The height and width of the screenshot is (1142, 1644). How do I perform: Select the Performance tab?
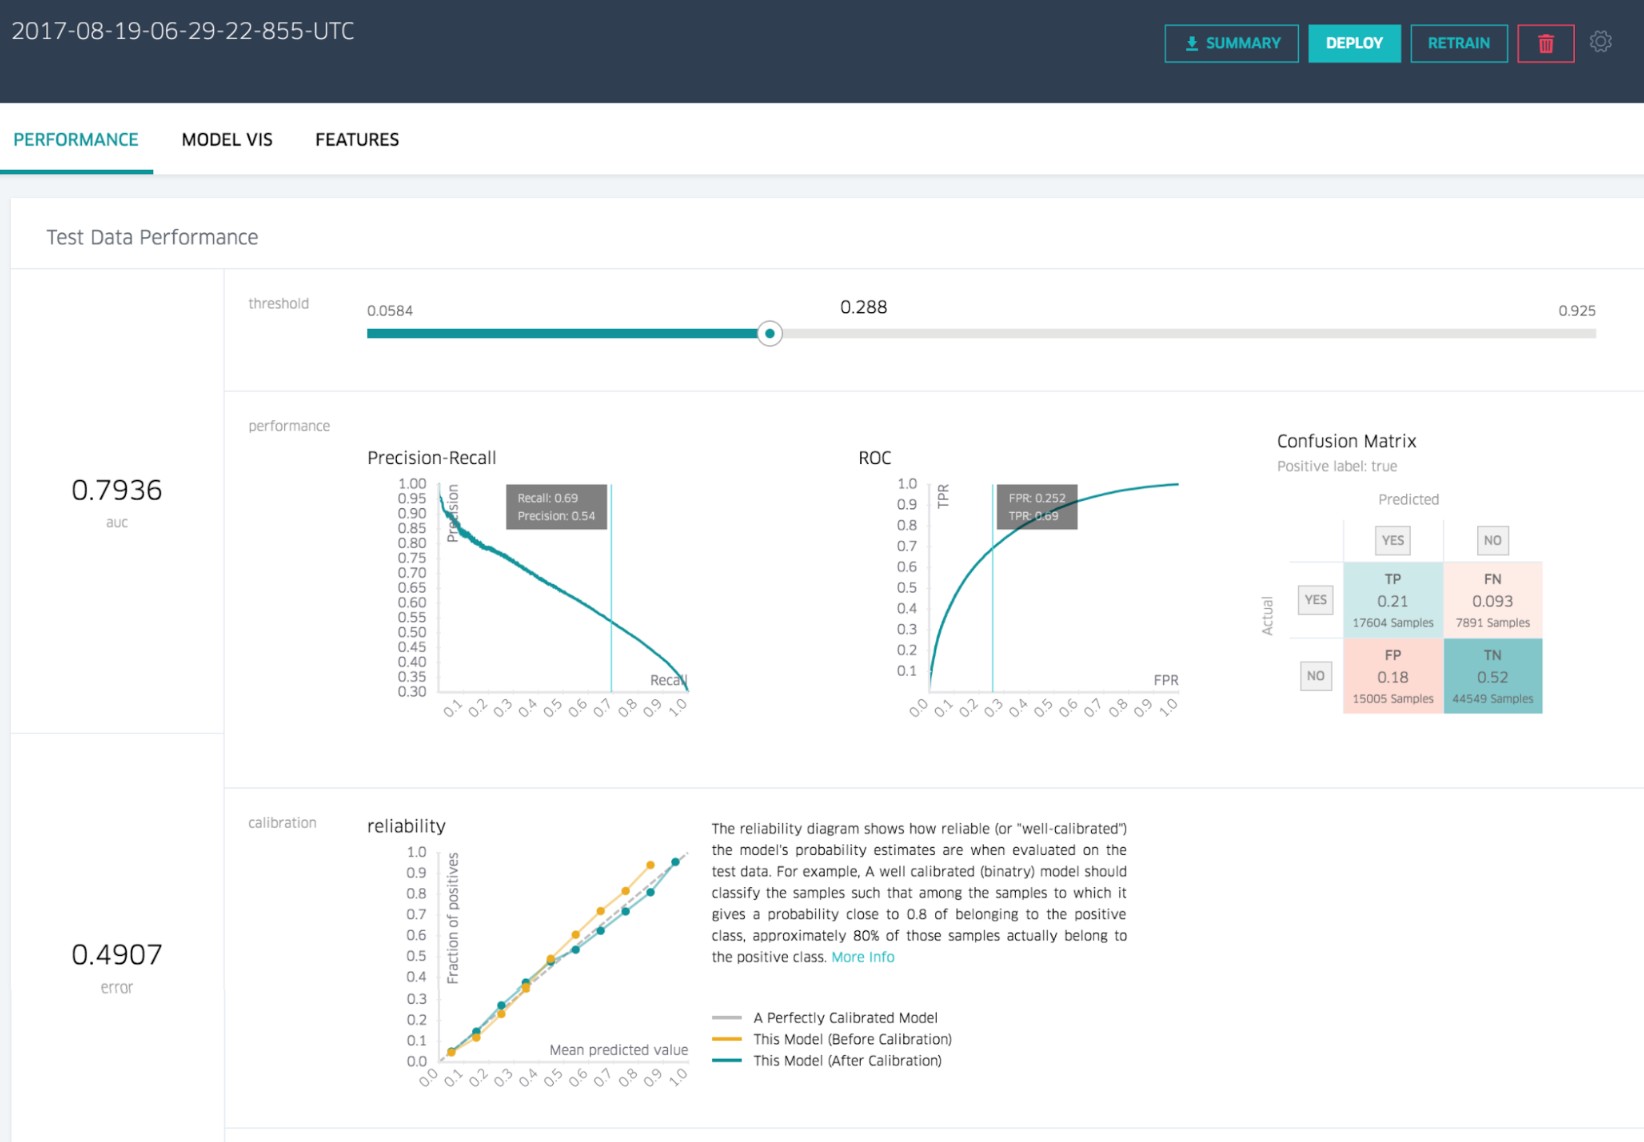[x=76, y=140]
